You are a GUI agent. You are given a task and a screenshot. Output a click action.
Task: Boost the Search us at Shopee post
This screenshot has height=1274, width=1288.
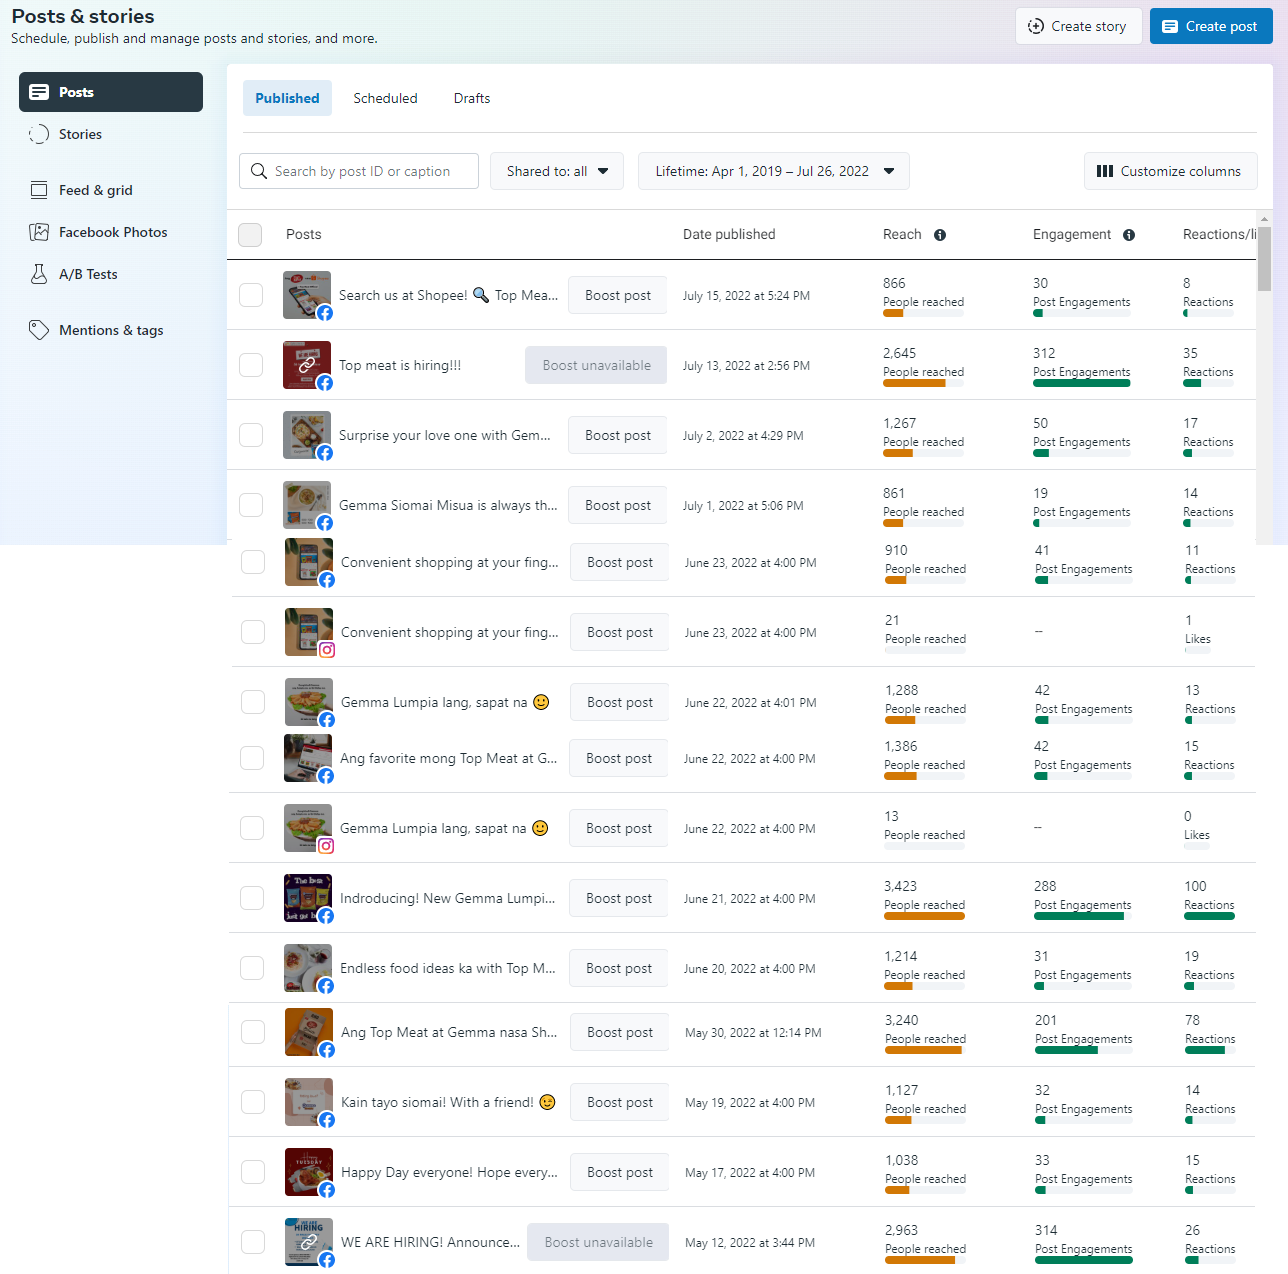click(618, 295)
